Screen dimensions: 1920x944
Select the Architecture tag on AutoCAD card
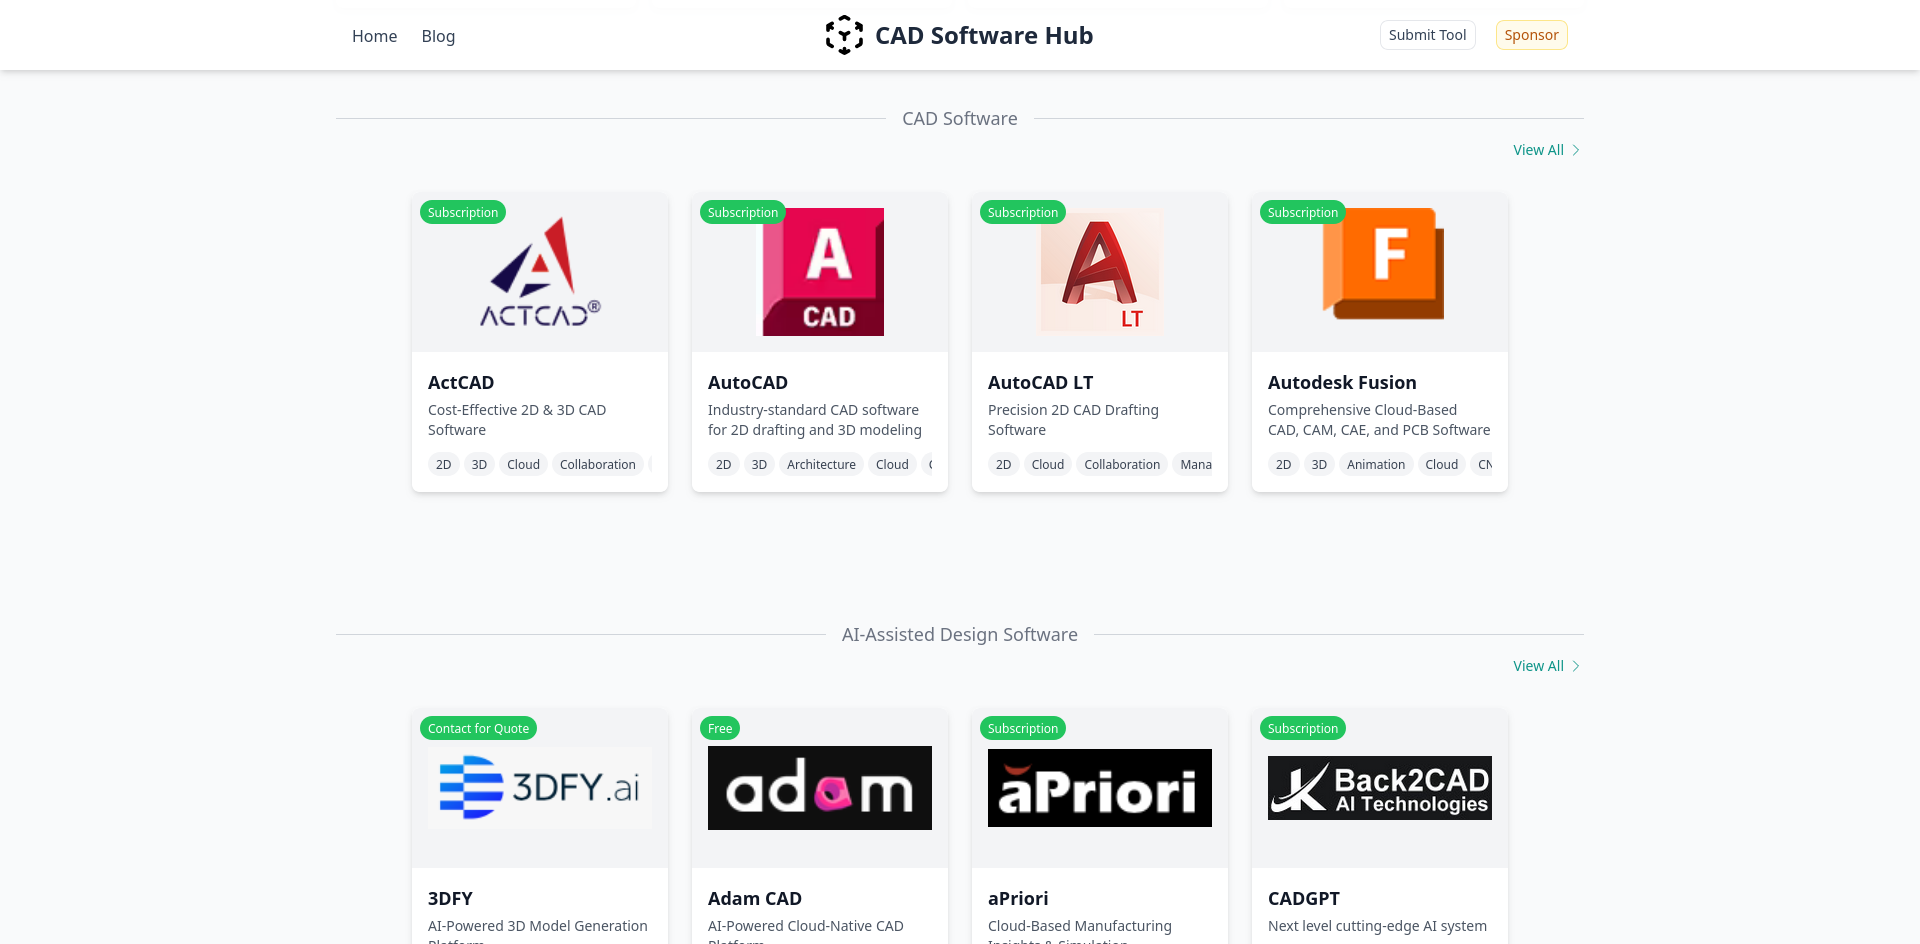point(821,464)
